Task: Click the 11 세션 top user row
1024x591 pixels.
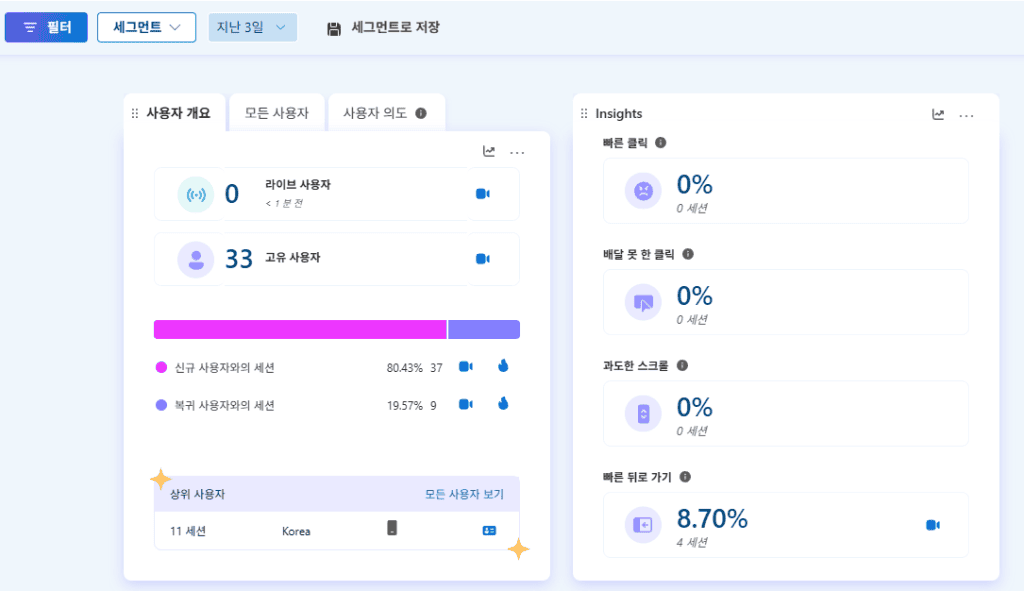Action: (x=337, y=530)
